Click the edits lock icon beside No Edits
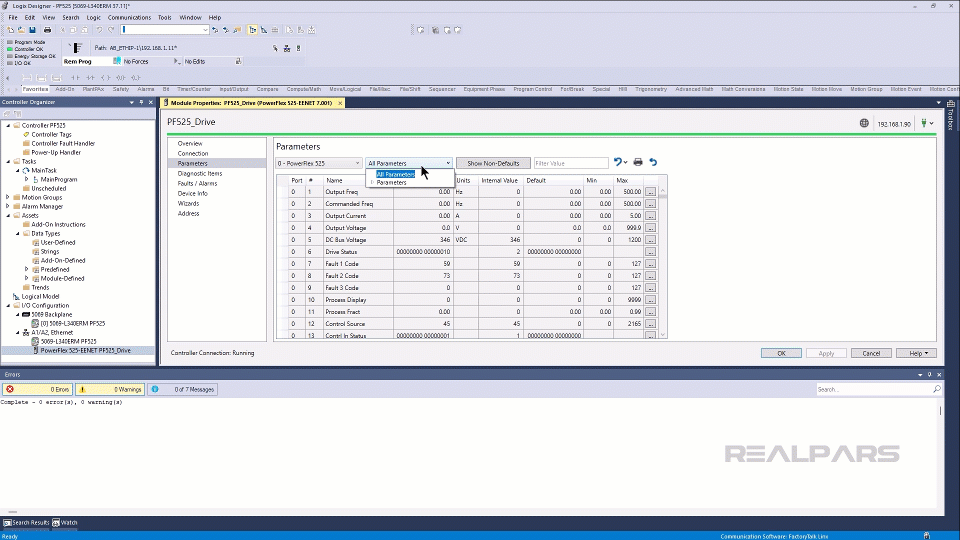This screenshot has width=960, height=540. [x=238, y=61]
